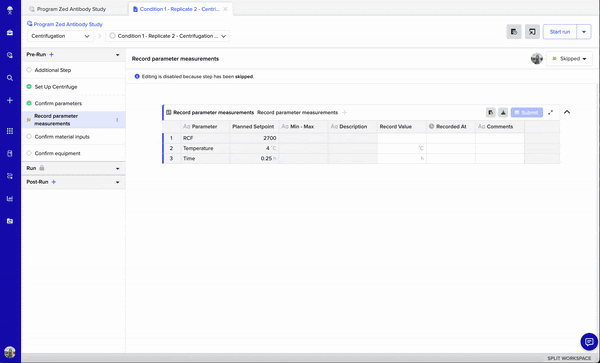Viewport: 600px width, 363px height.
Task: Click the Comments column header
Action: pos(500,127)
